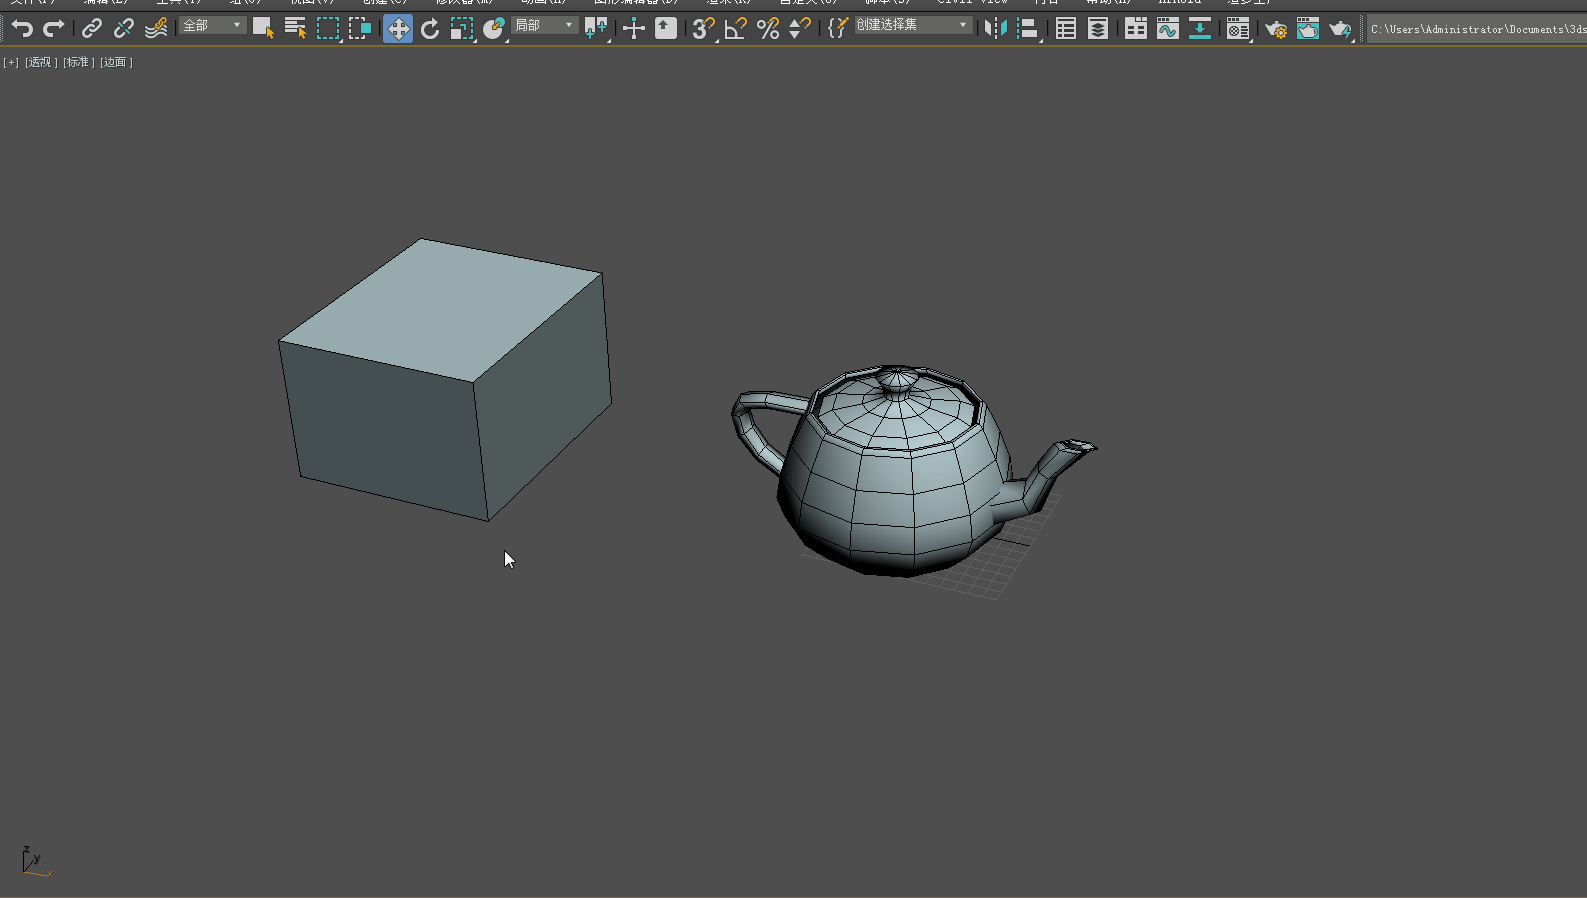1587x898 pixels.
Task: Click the Redo arrow icon
Action: [x=54, y=29]
